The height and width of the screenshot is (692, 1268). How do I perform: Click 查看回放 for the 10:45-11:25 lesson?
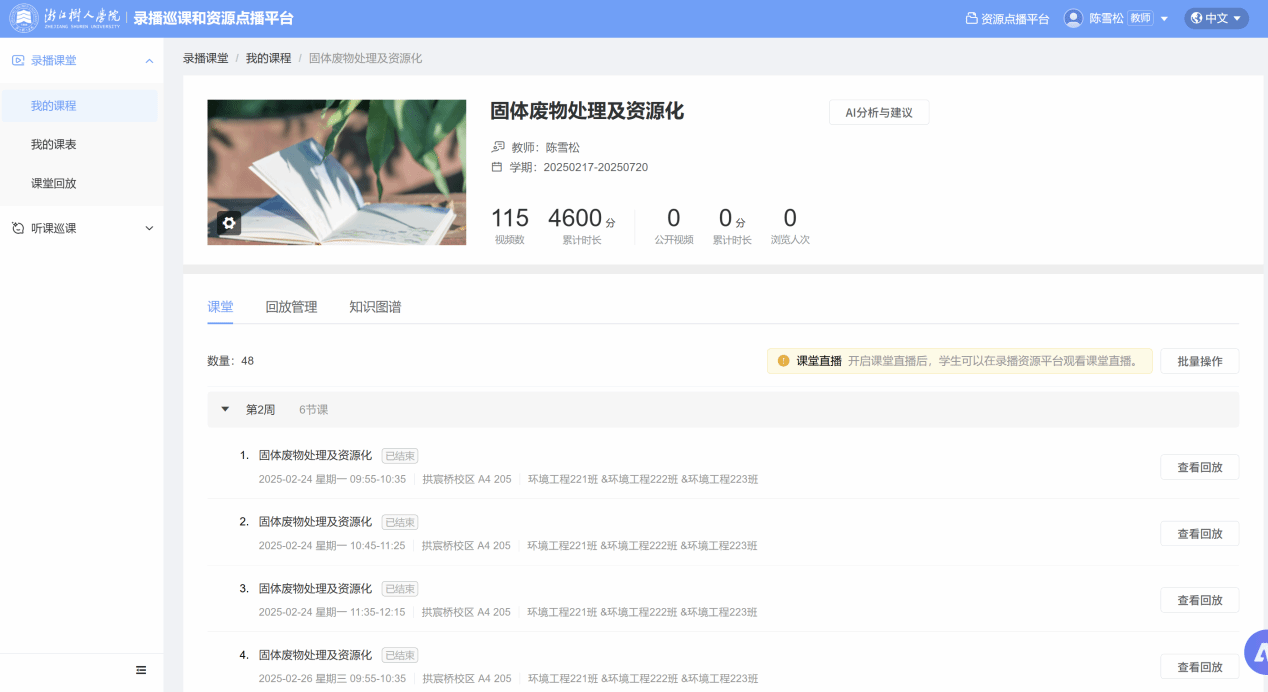click(x=1200, y=534)
